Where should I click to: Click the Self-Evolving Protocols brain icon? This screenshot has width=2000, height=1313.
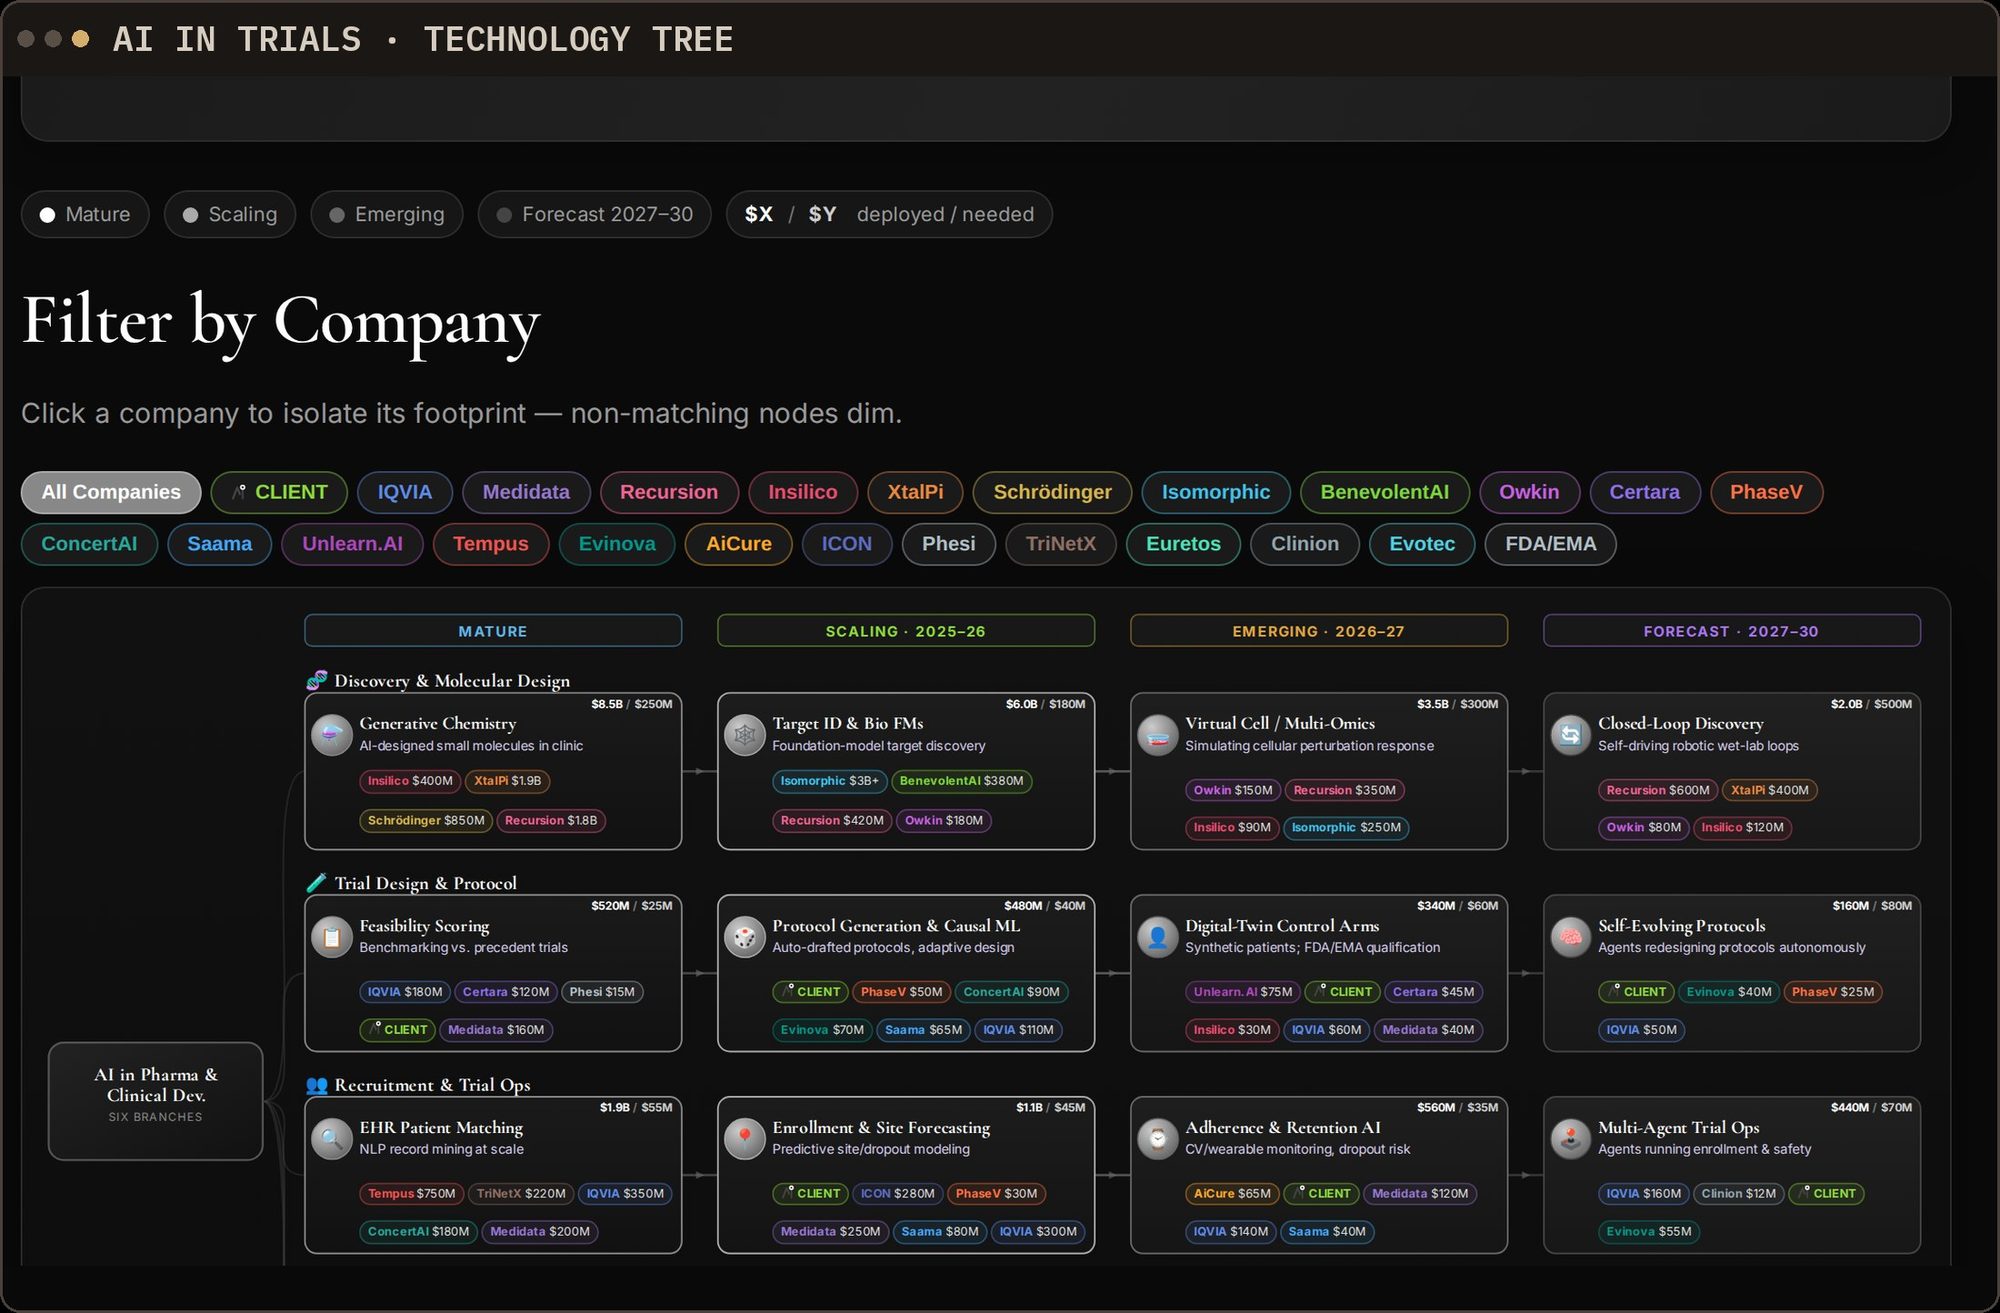(1570, 937)
